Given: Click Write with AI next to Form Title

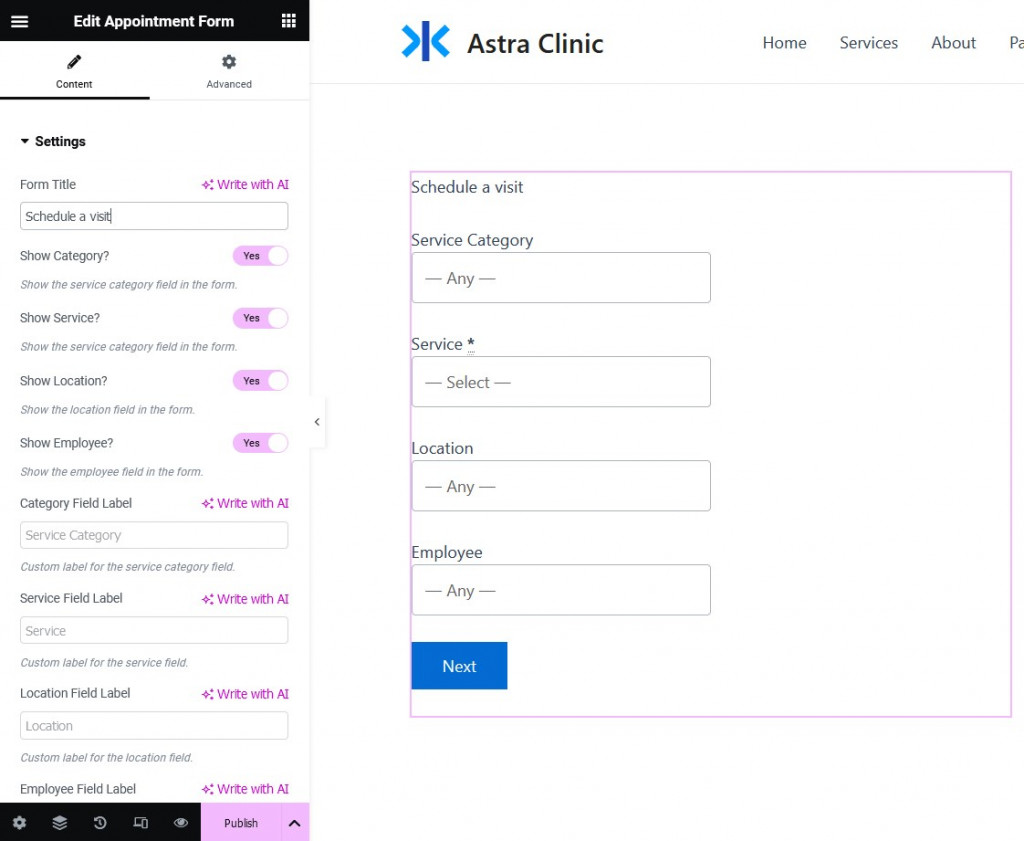Looking at the screenshot, I should pyautogui.click(x=245, y=184).
